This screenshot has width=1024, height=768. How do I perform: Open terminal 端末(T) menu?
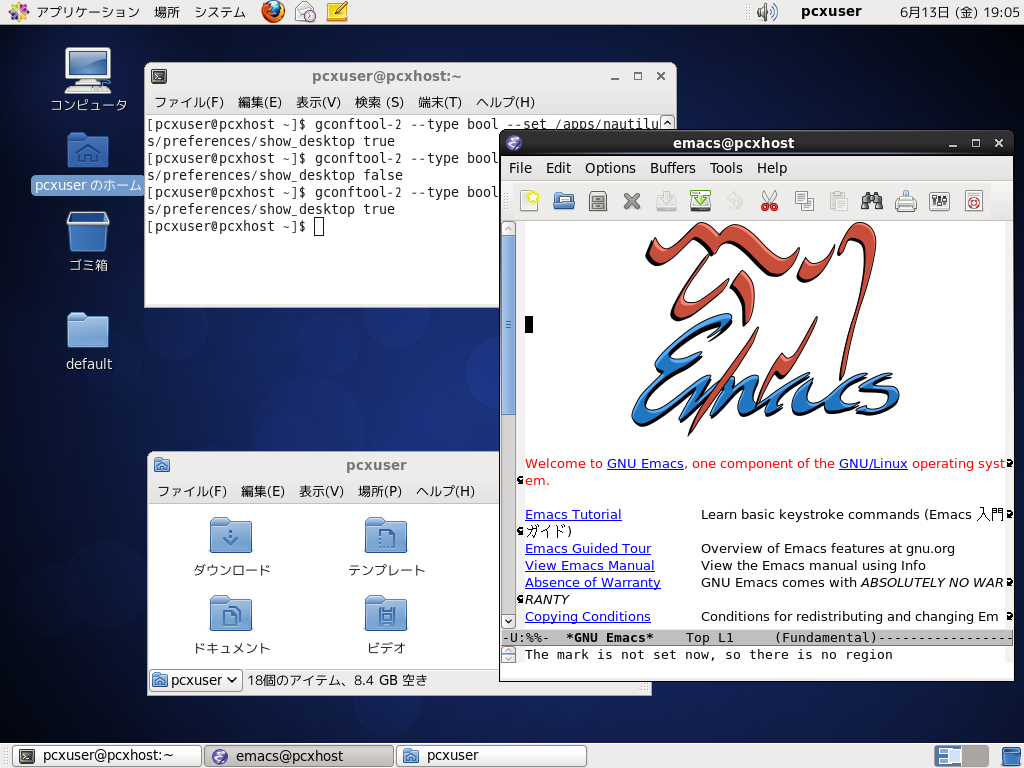(x=440, y=103)
